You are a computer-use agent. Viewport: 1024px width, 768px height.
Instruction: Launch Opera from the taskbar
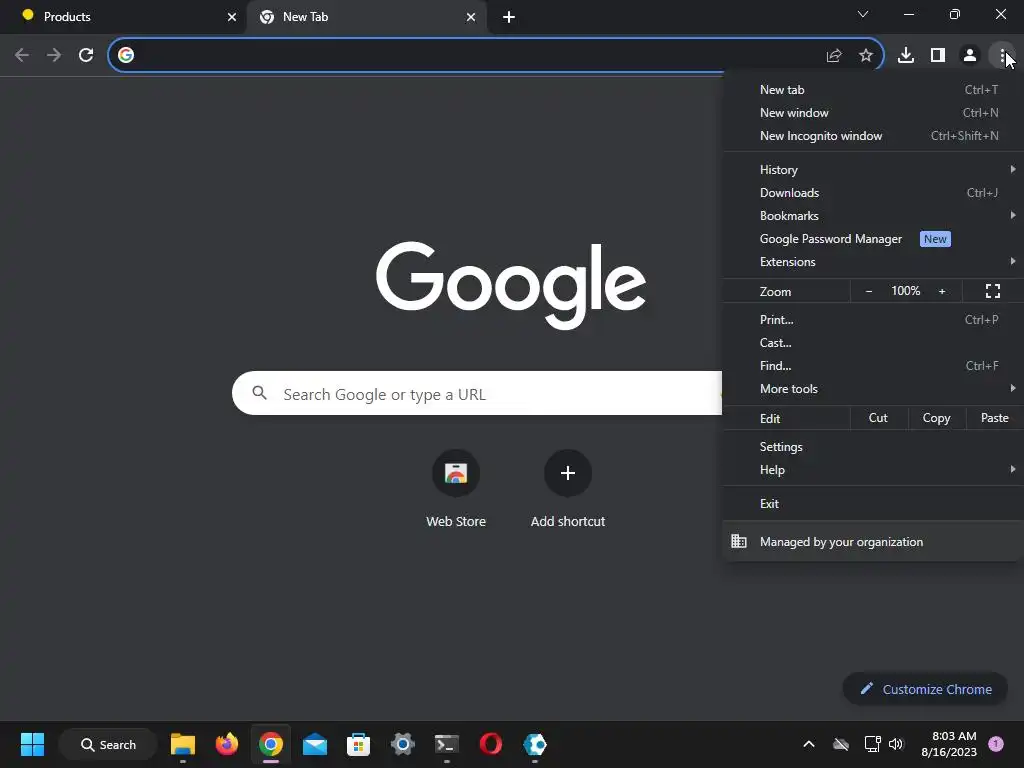490,744
